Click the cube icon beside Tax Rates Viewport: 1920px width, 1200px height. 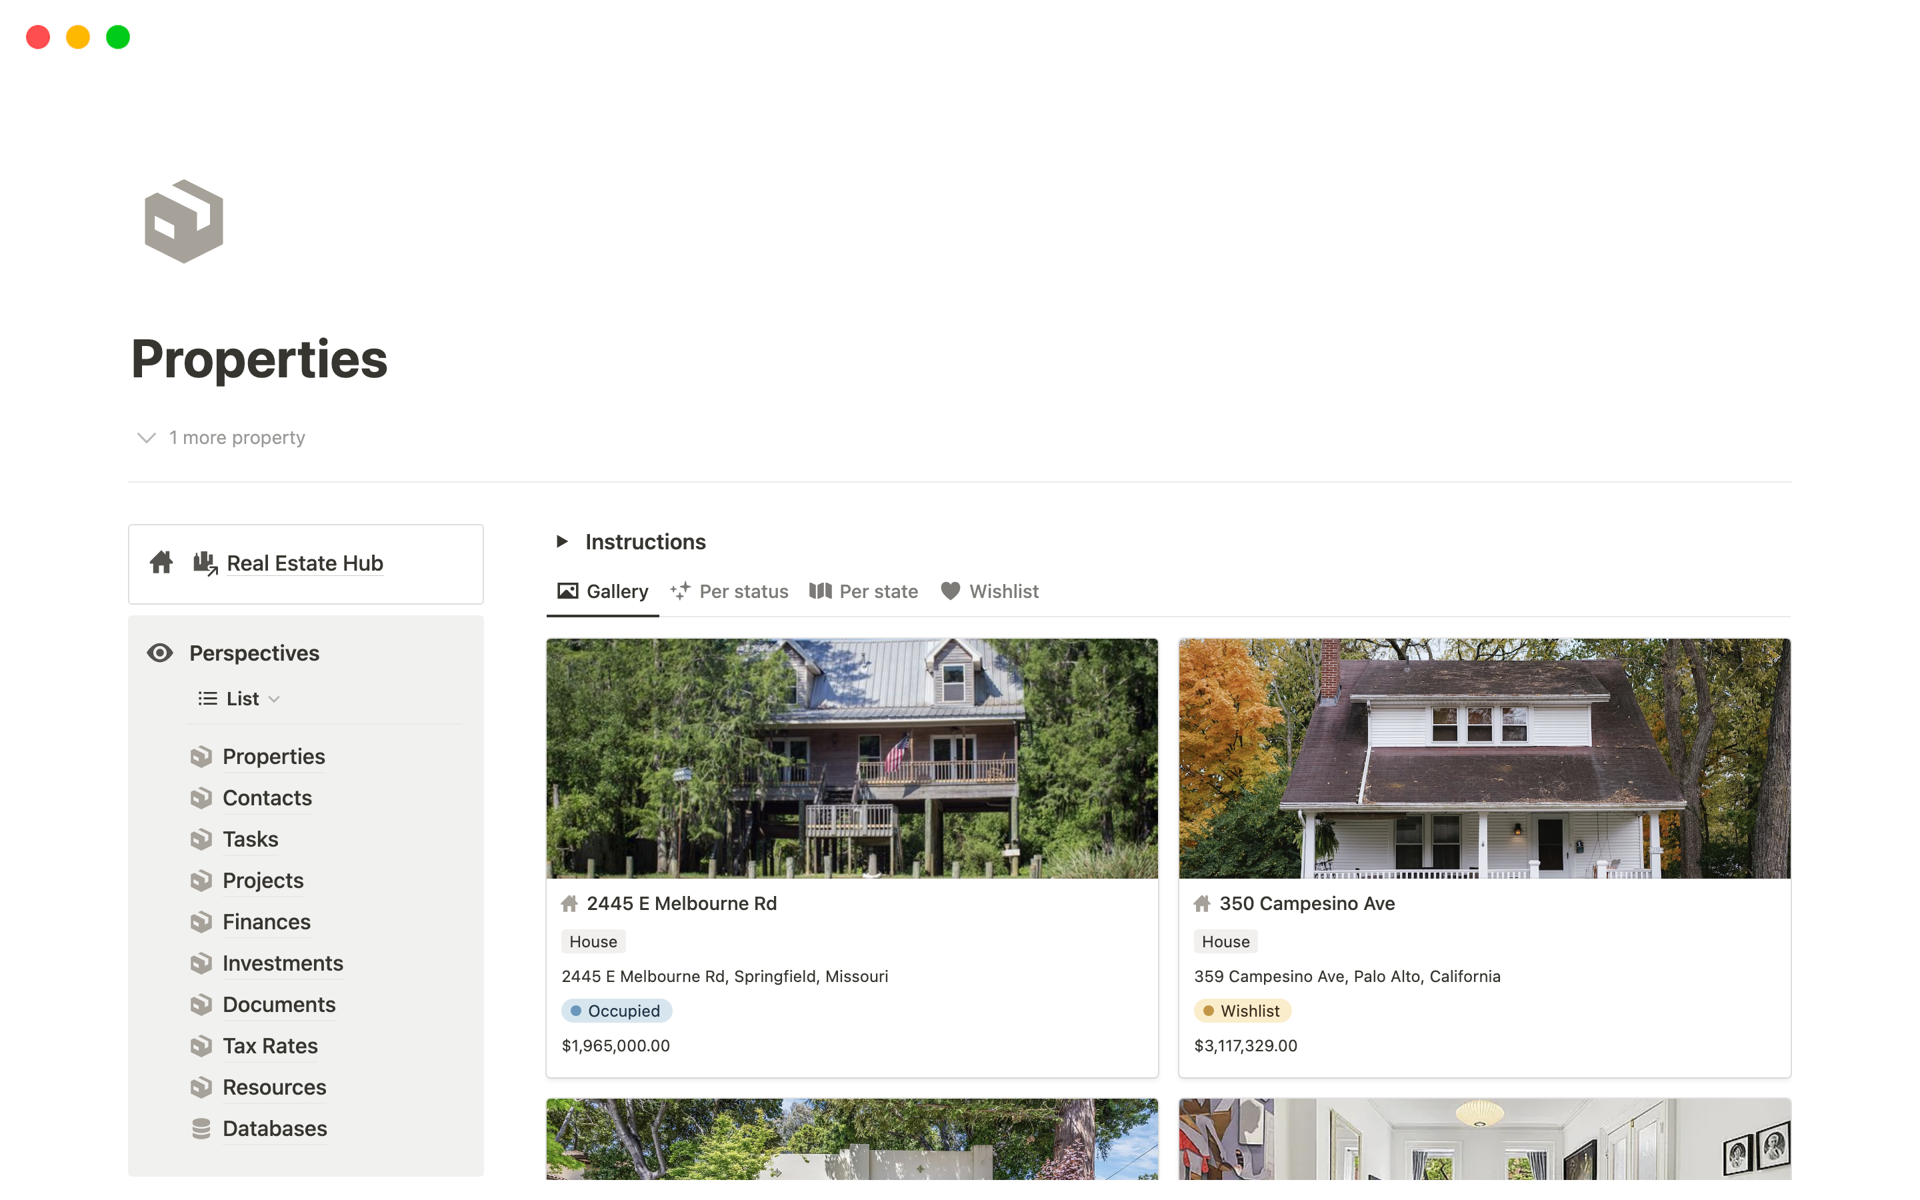201,1046
